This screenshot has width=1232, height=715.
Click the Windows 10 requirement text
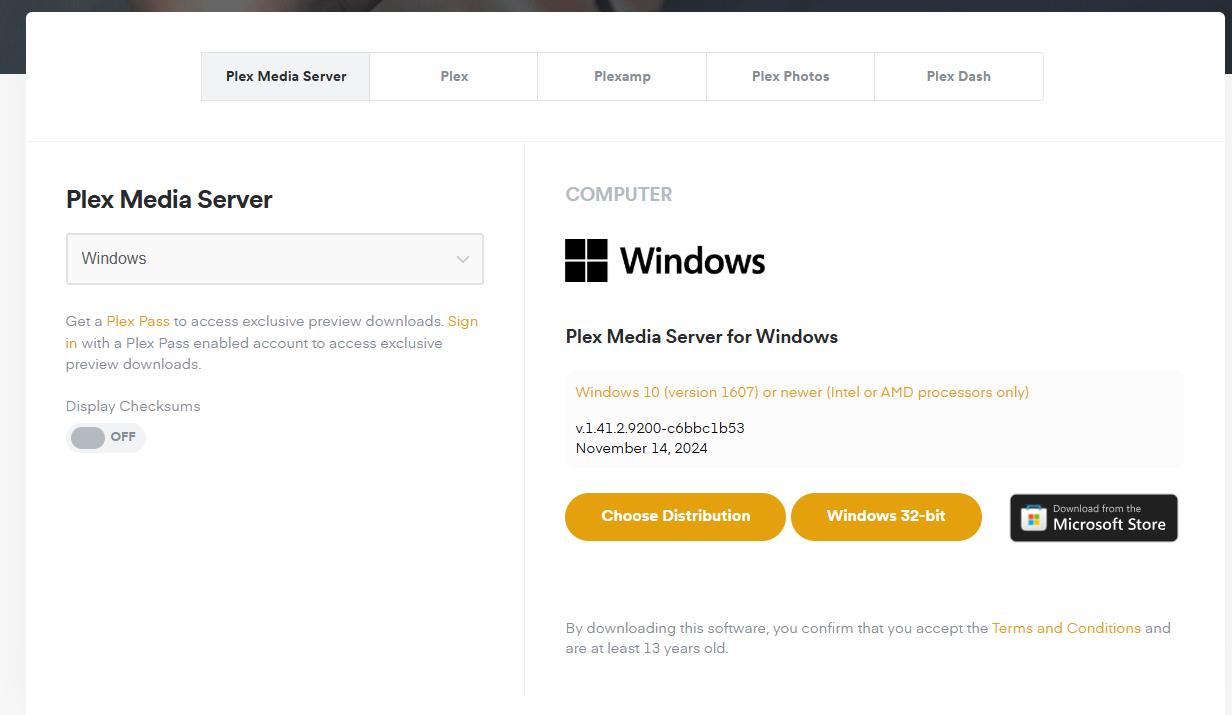point(802,392)
